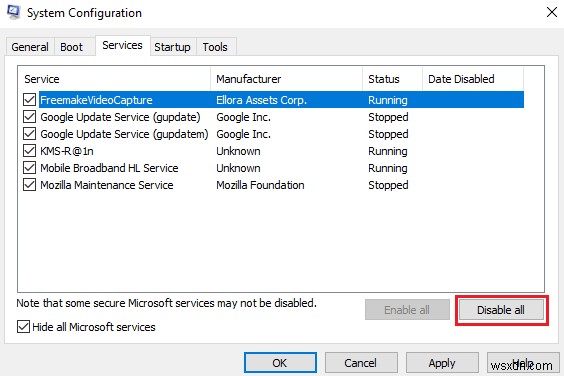Click the greyed Enable all button
Image resolution: width=564 pixels, height=376 pixels.
click(407, 310)
